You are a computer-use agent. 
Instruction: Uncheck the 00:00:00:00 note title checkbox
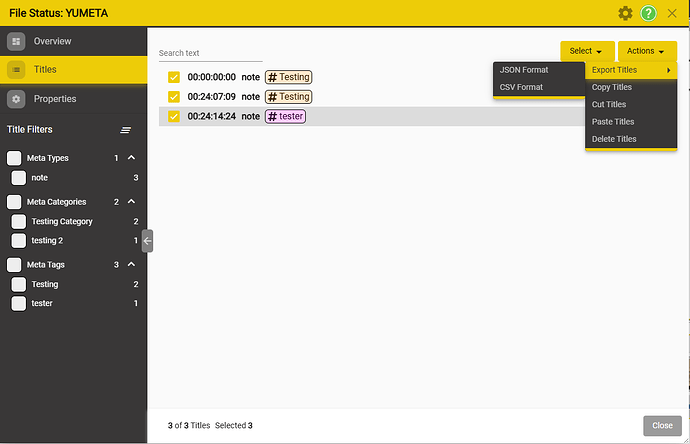(174, 77)
